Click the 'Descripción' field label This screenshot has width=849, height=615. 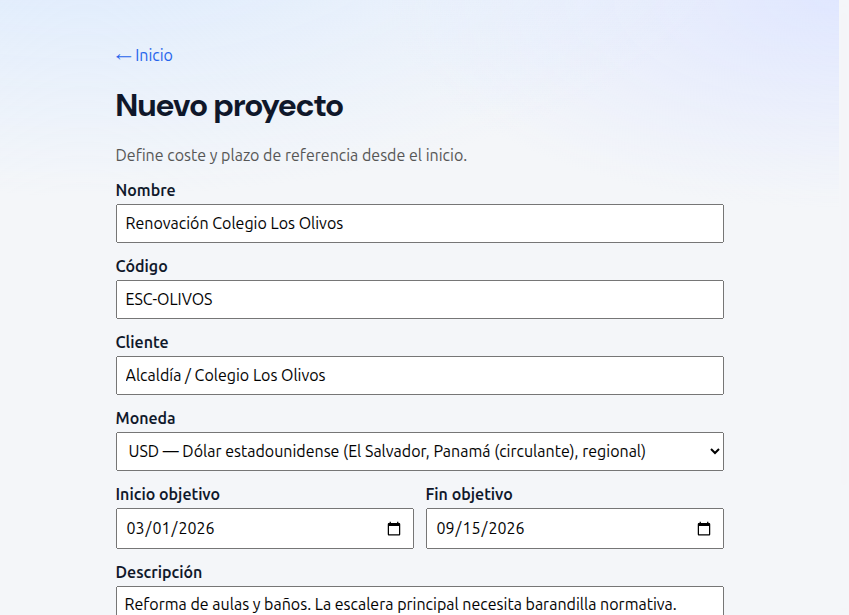click(x=159, y=572)
